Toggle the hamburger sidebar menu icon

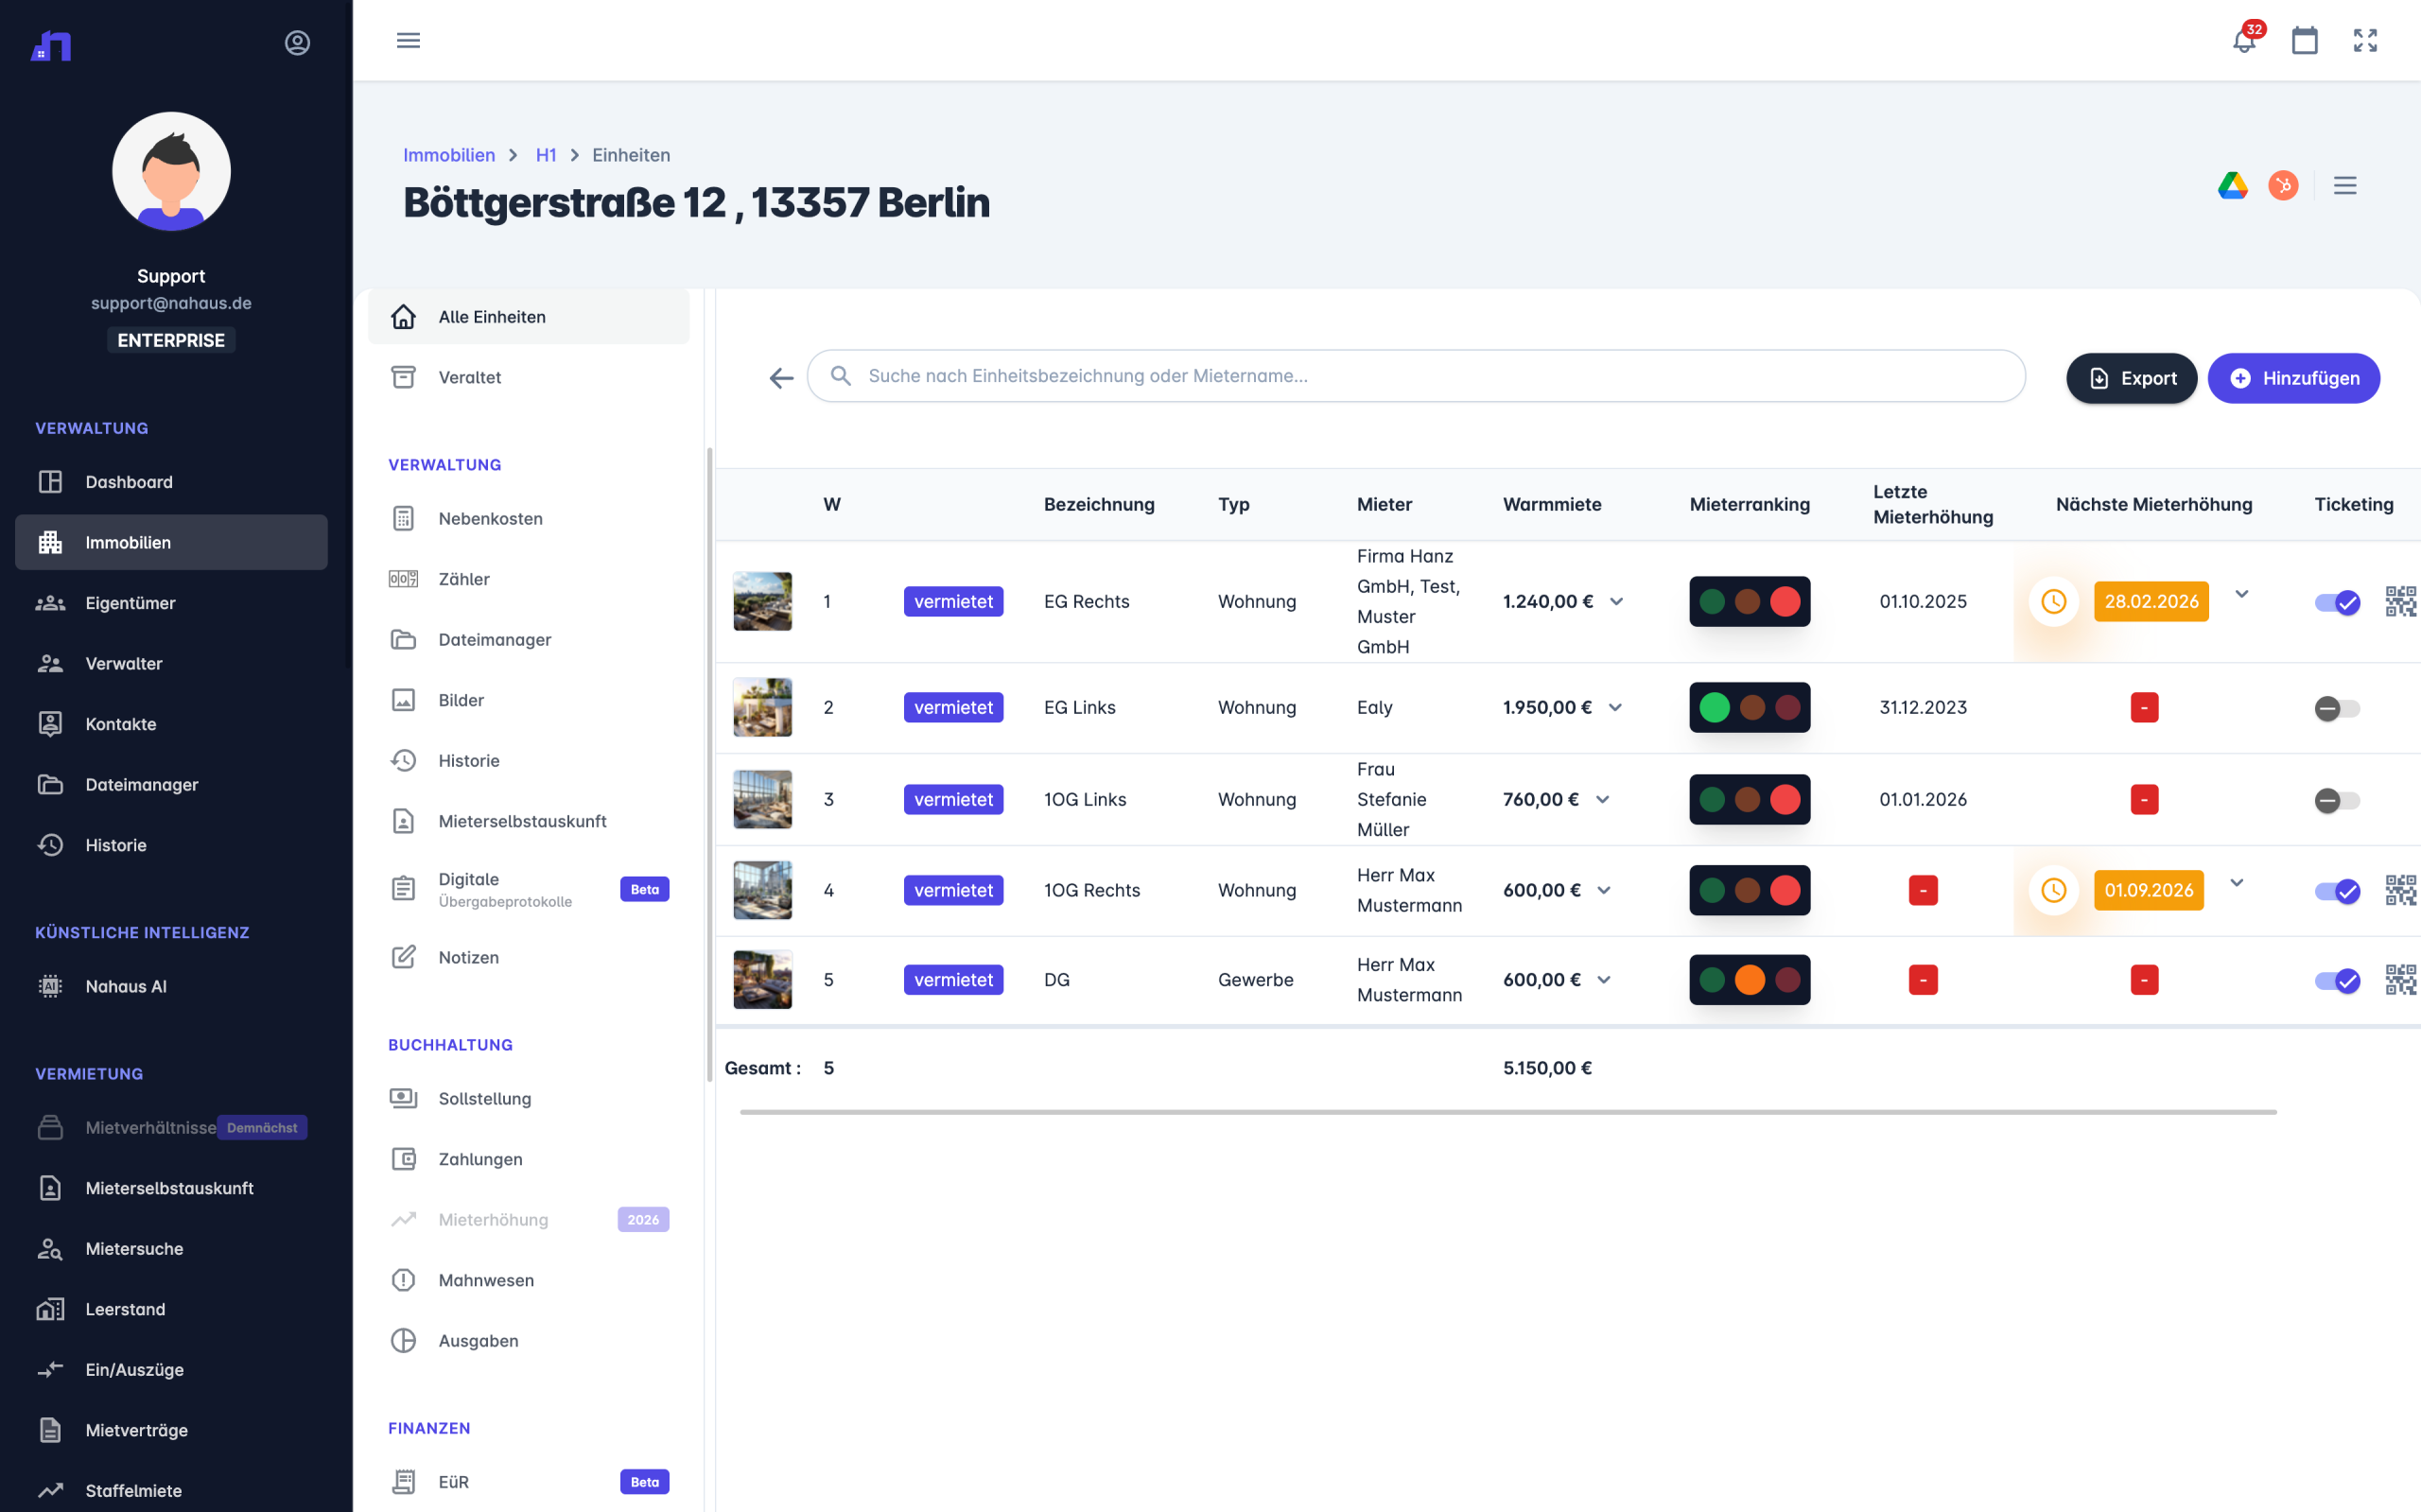(408, 41)
